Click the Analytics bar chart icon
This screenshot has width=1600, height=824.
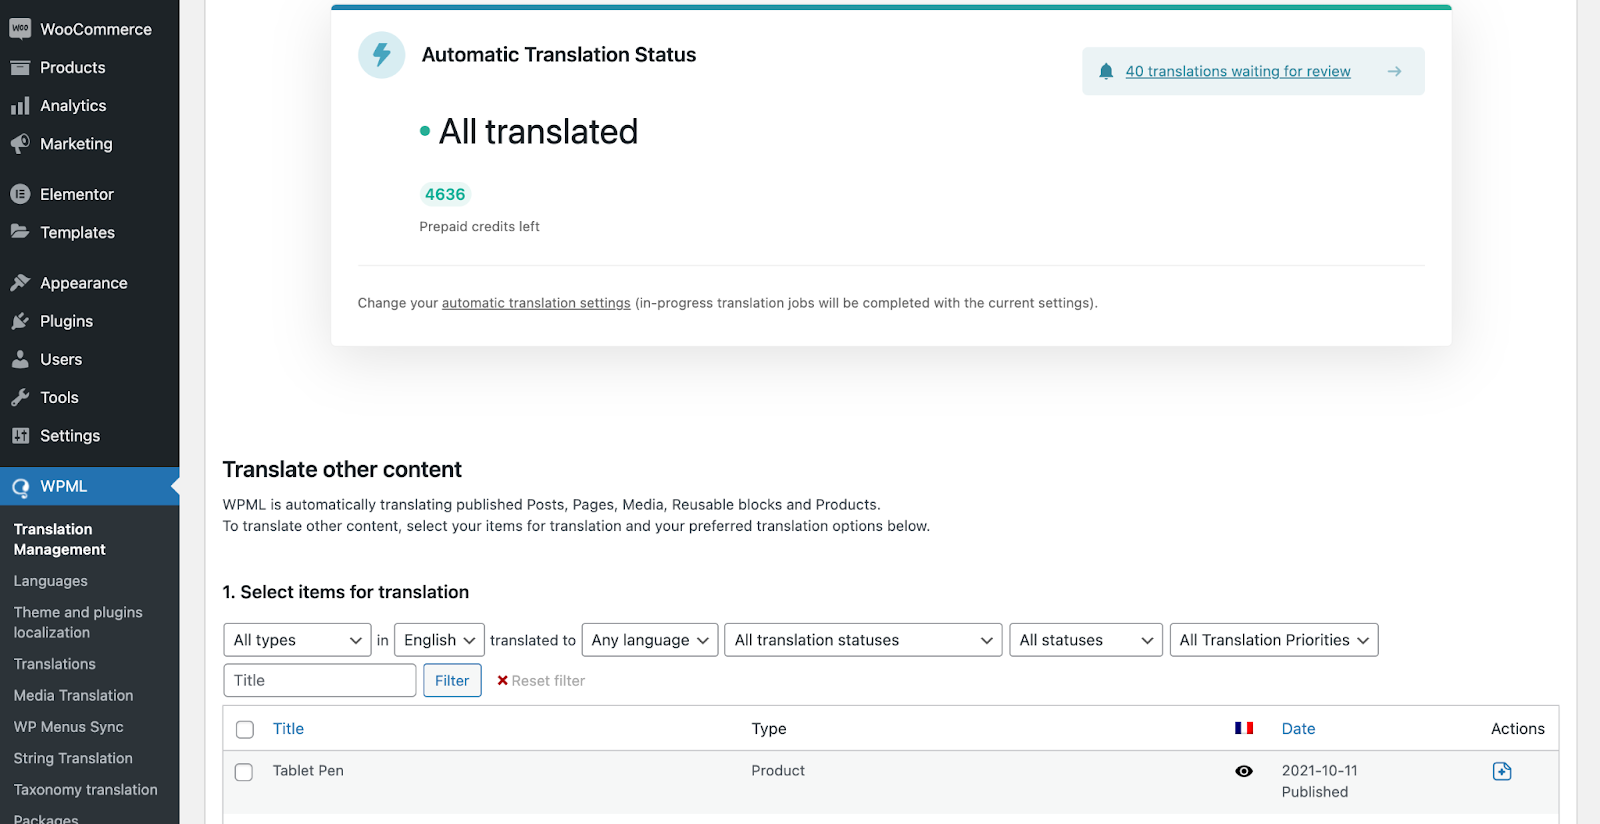pos(20,106)
